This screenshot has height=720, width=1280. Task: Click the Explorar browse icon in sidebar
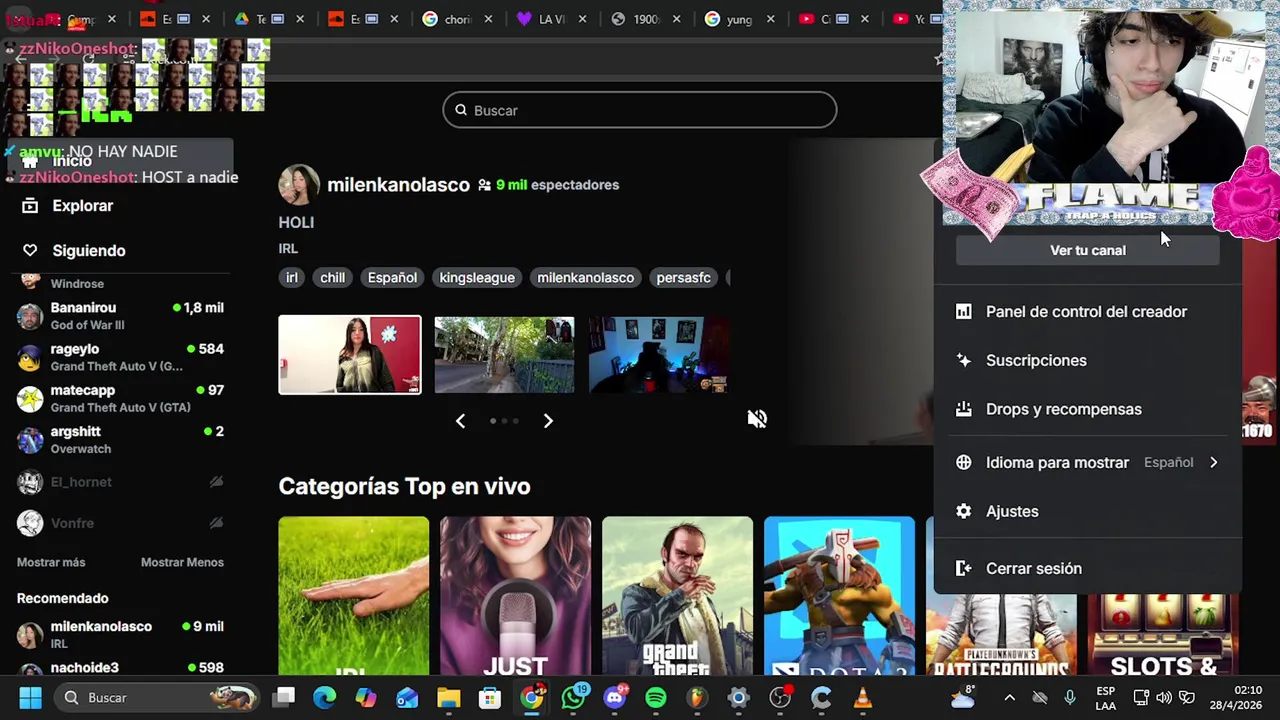click(30, 206)
